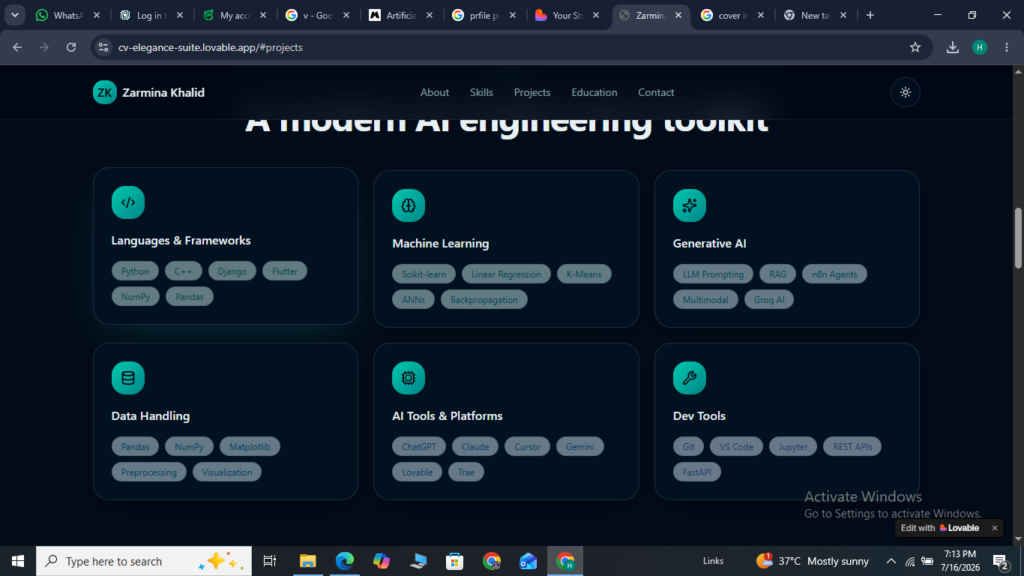Image resolution: width=1024 pixels, height=576 pixels.
Task: Click the Languages & Frameworks code icon
Action: pyautogui.click(x=128, y=202)
